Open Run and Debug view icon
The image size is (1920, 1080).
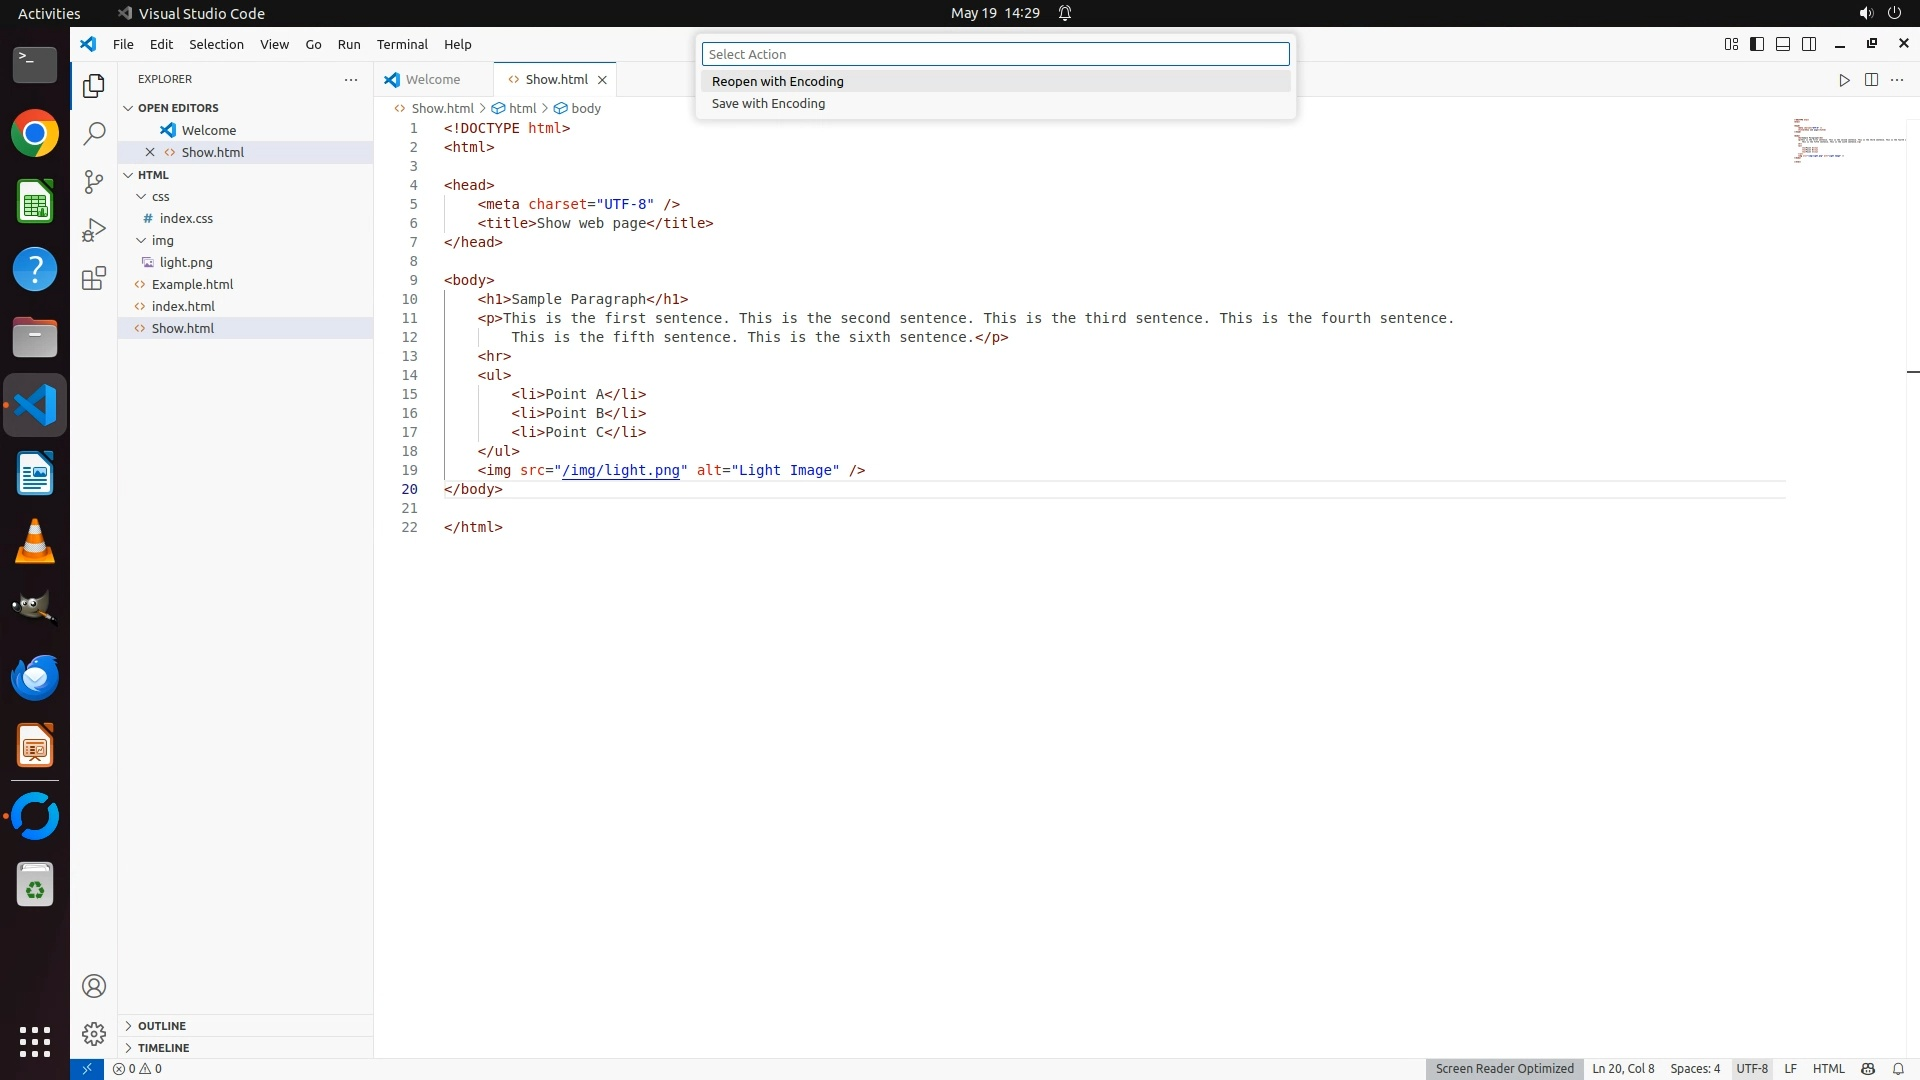(94, 230)
